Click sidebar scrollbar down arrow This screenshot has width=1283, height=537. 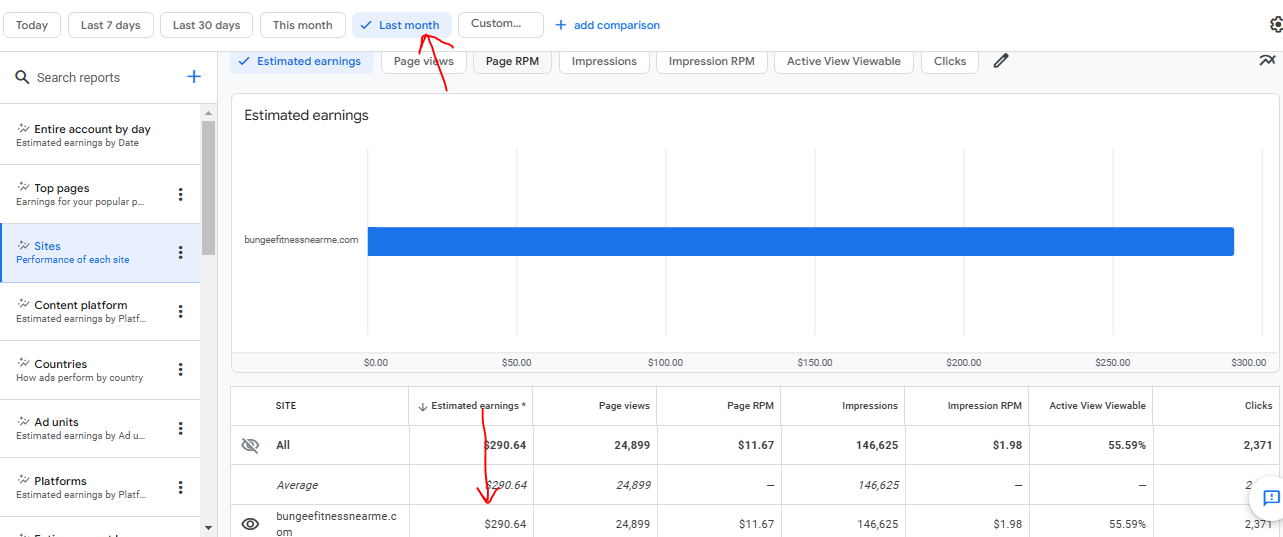[208, 527]
